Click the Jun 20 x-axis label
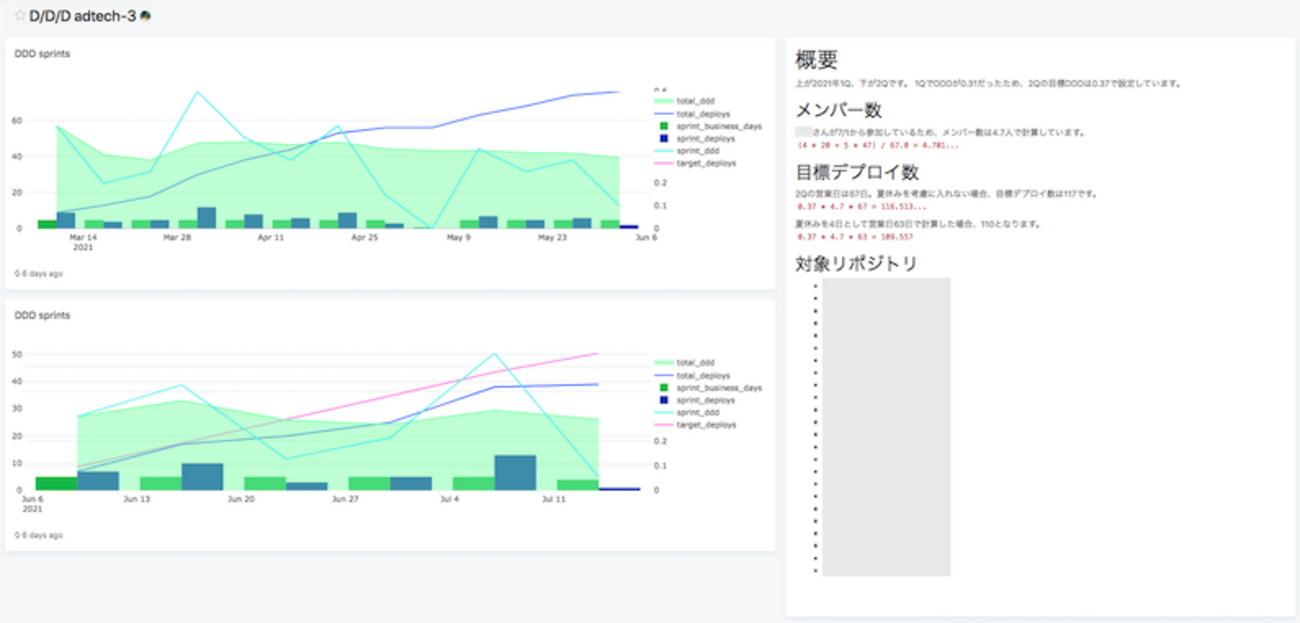 click(241, 498)
